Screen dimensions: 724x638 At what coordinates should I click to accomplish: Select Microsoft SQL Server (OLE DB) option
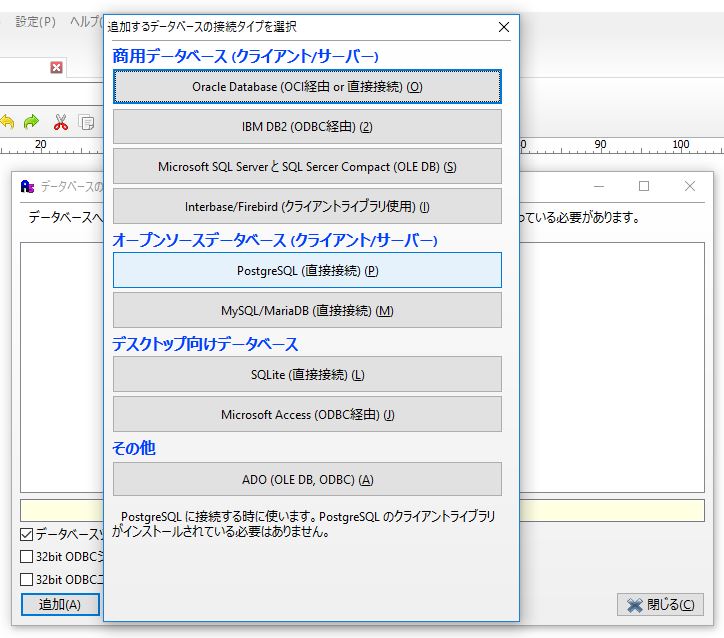coord(307,167)
